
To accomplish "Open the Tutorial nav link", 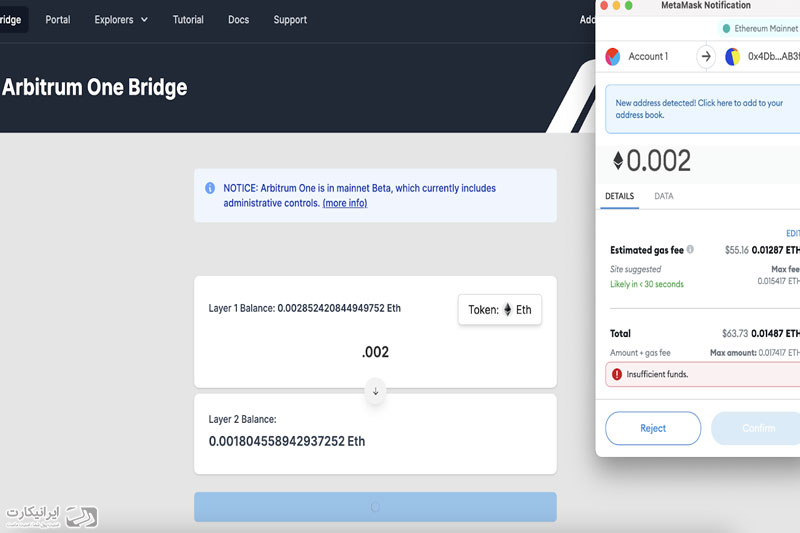I will (x=188, y=20).
